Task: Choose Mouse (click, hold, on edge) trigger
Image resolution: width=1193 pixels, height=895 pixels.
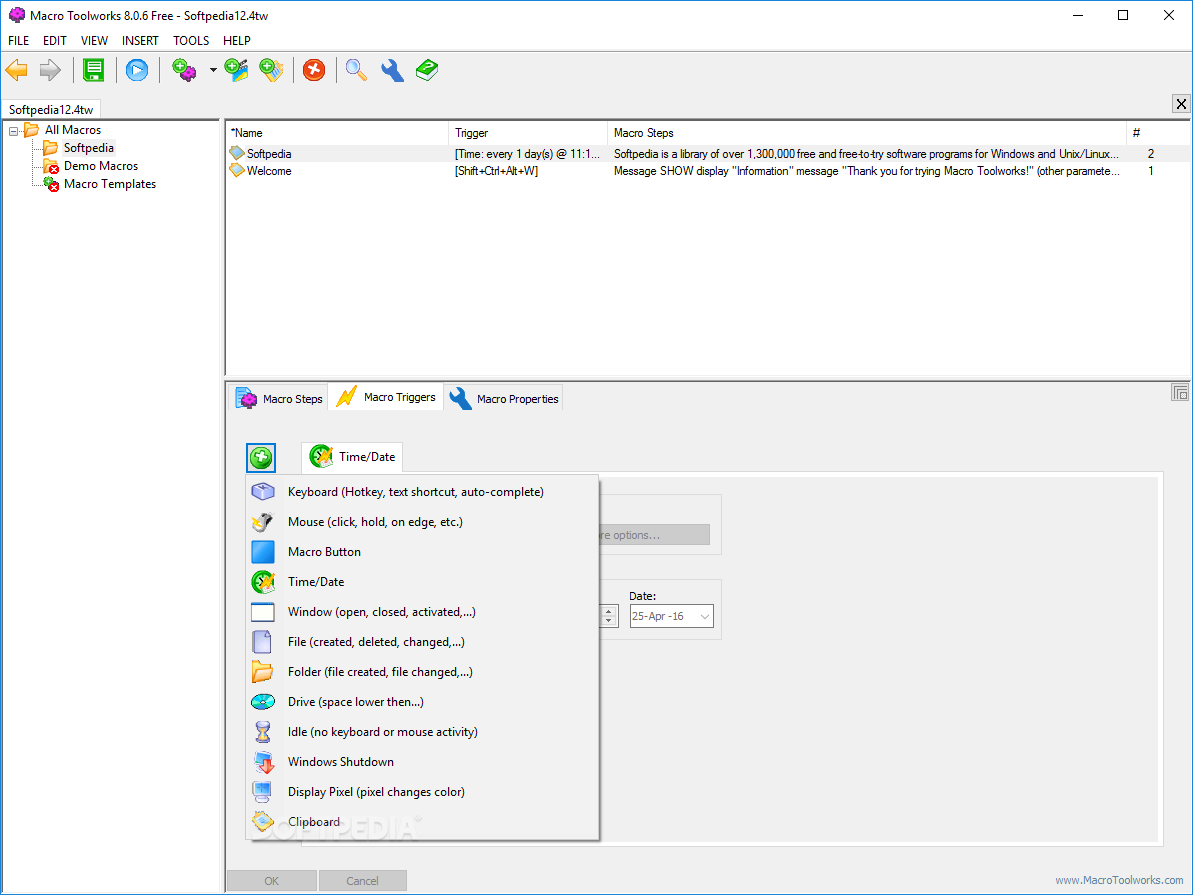Action: (422, 522)
